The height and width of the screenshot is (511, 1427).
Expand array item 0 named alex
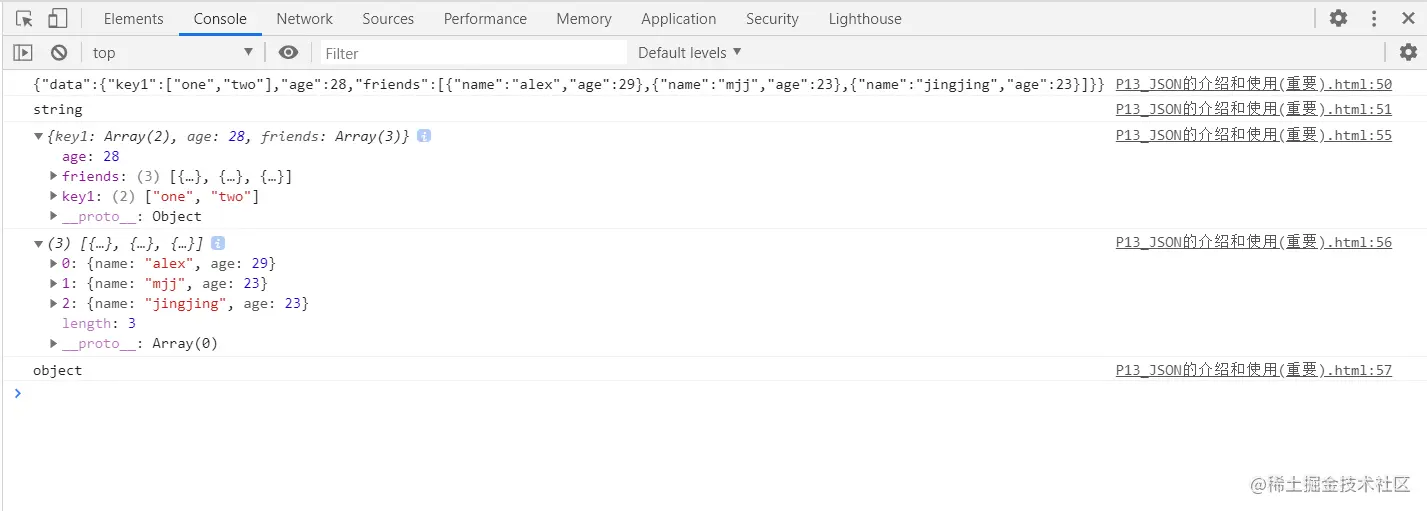click(54, 263)
